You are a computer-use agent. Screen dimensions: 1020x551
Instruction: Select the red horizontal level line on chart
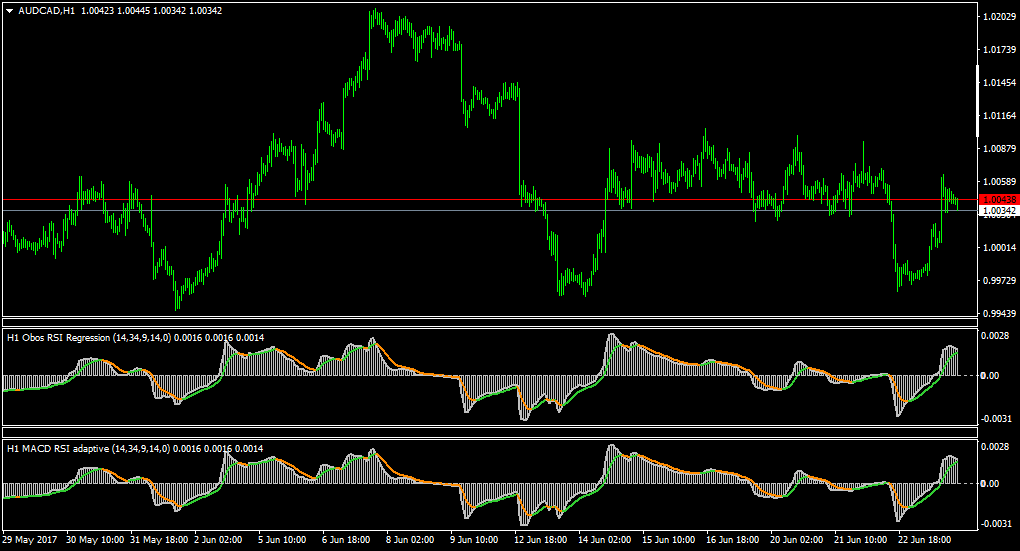pyautogui.click(x=490, y=200)
